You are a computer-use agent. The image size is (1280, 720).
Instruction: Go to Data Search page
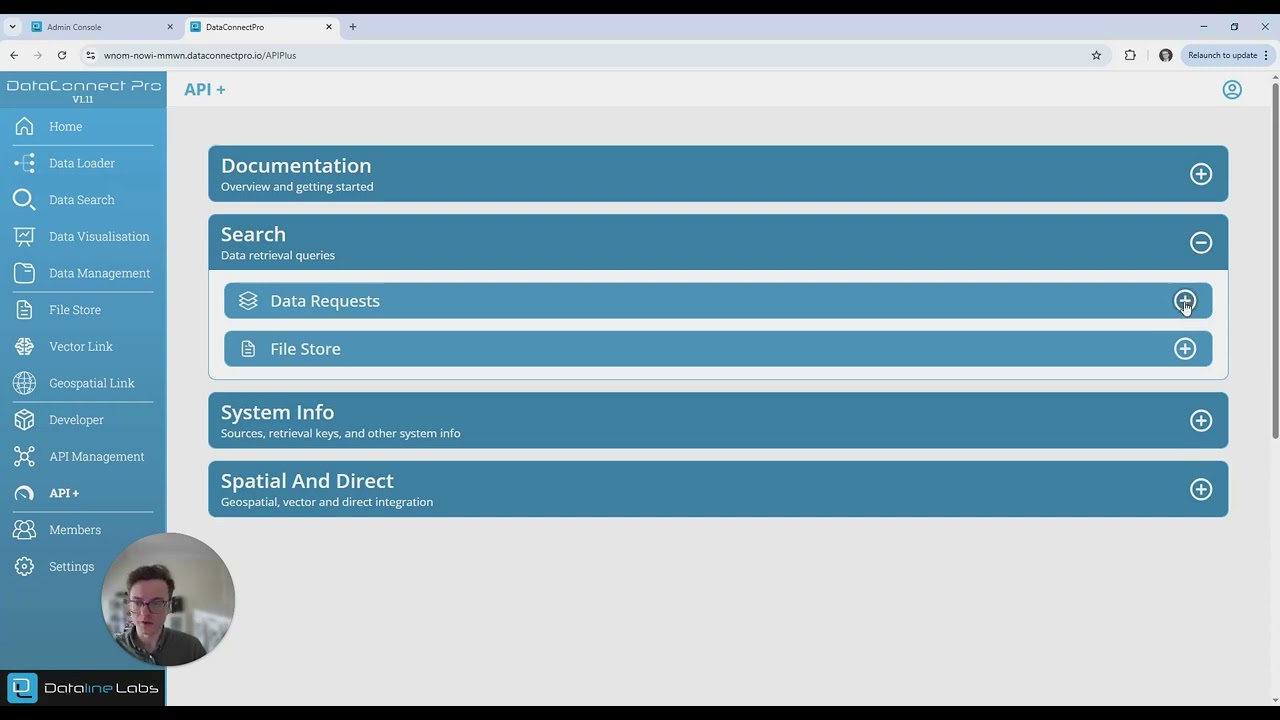point(82,200)
